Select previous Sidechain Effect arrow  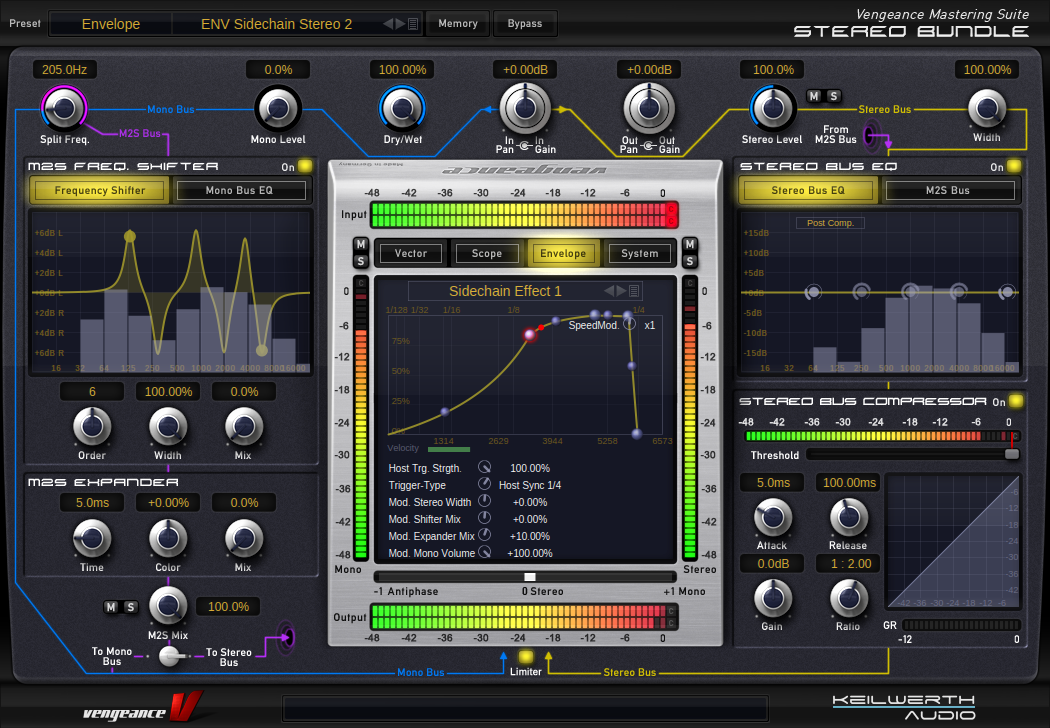[609, 291]
